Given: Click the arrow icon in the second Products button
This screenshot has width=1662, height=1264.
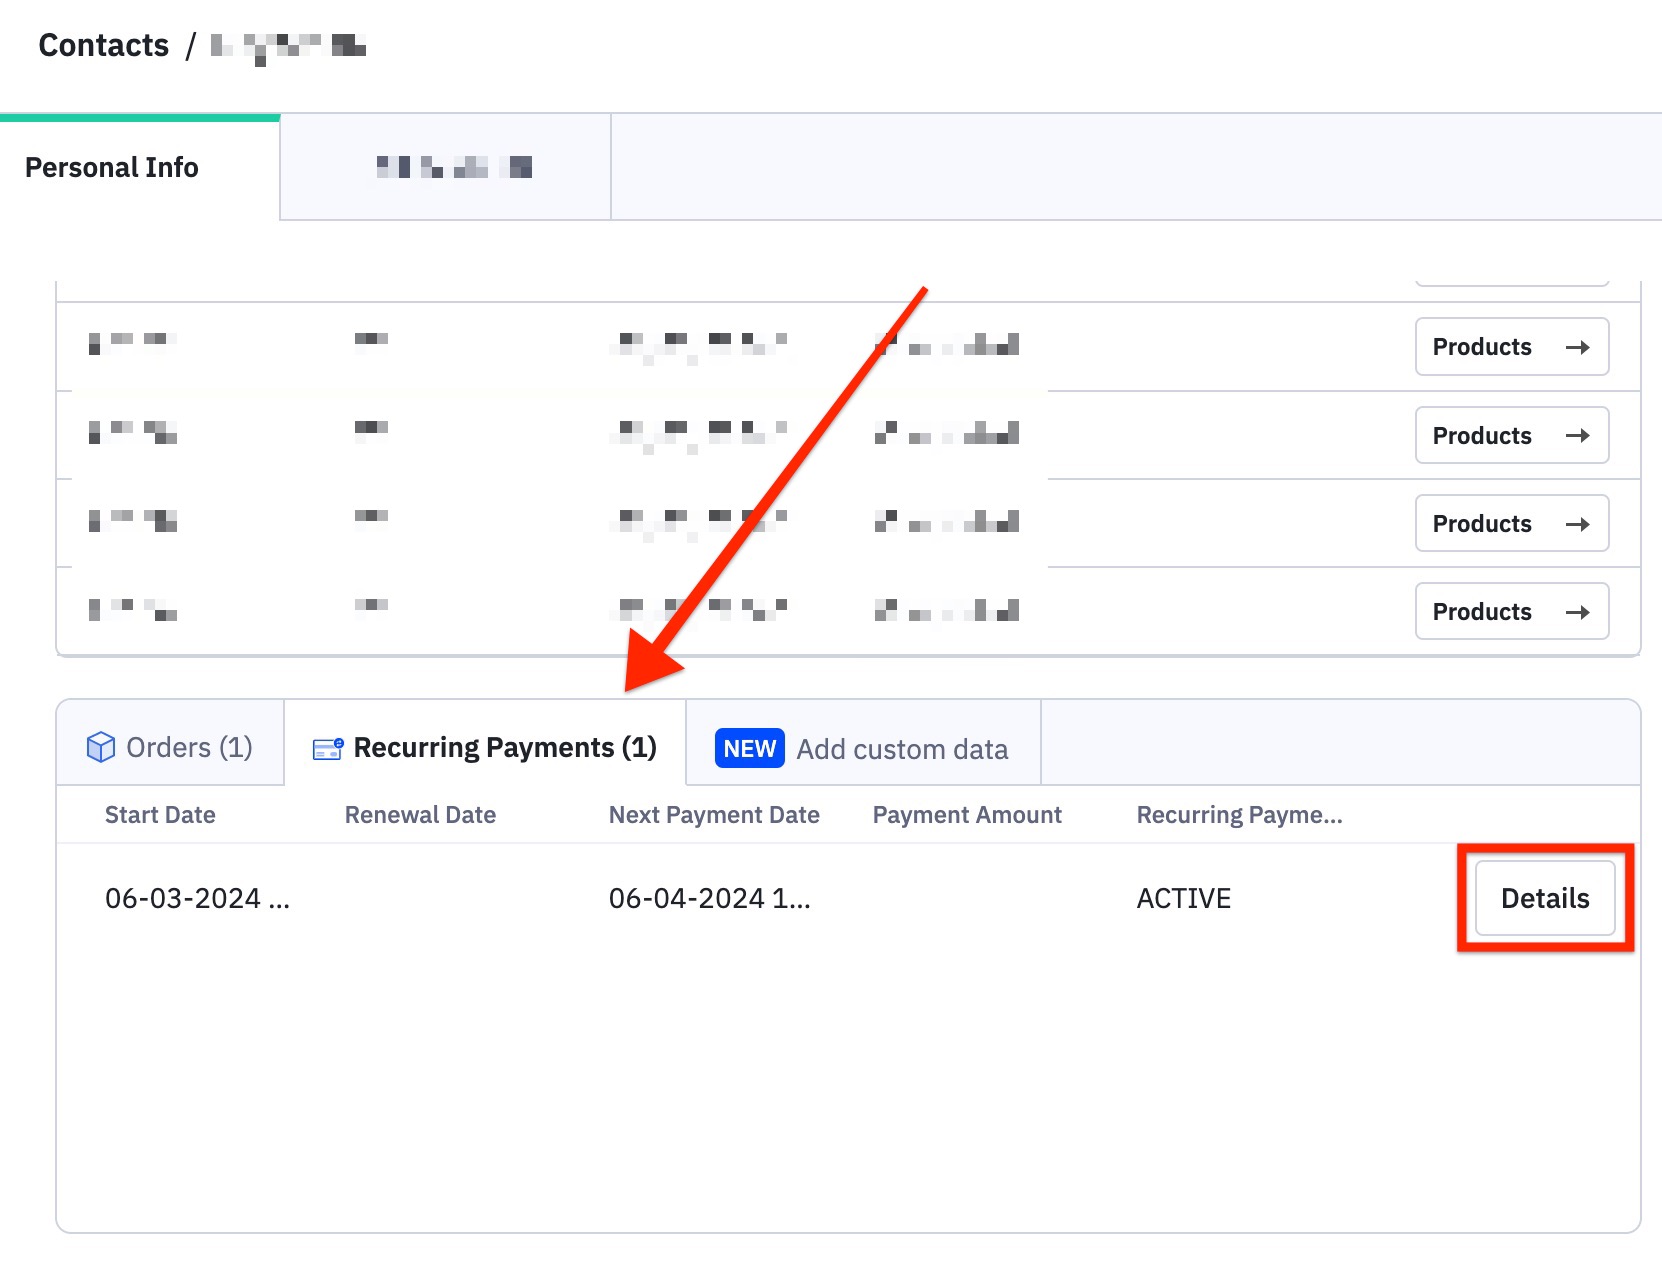Looking at the screenshot, I should coord(1578,435).
